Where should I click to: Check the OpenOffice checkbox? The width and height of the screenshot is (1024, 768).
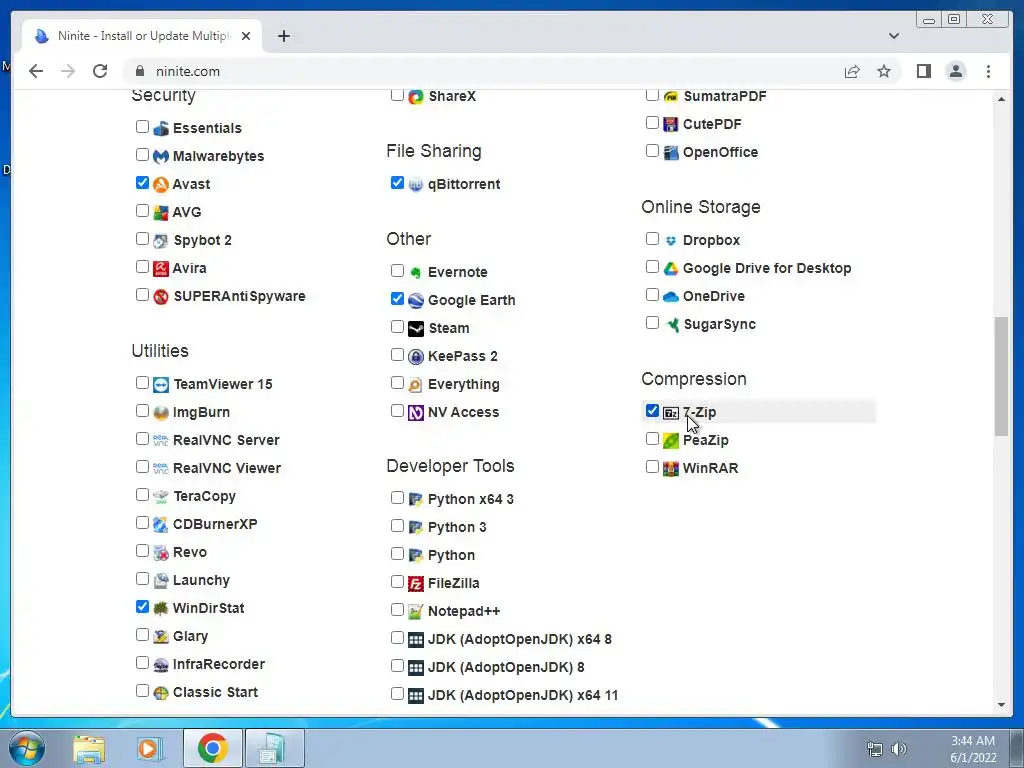click(652, 151)
